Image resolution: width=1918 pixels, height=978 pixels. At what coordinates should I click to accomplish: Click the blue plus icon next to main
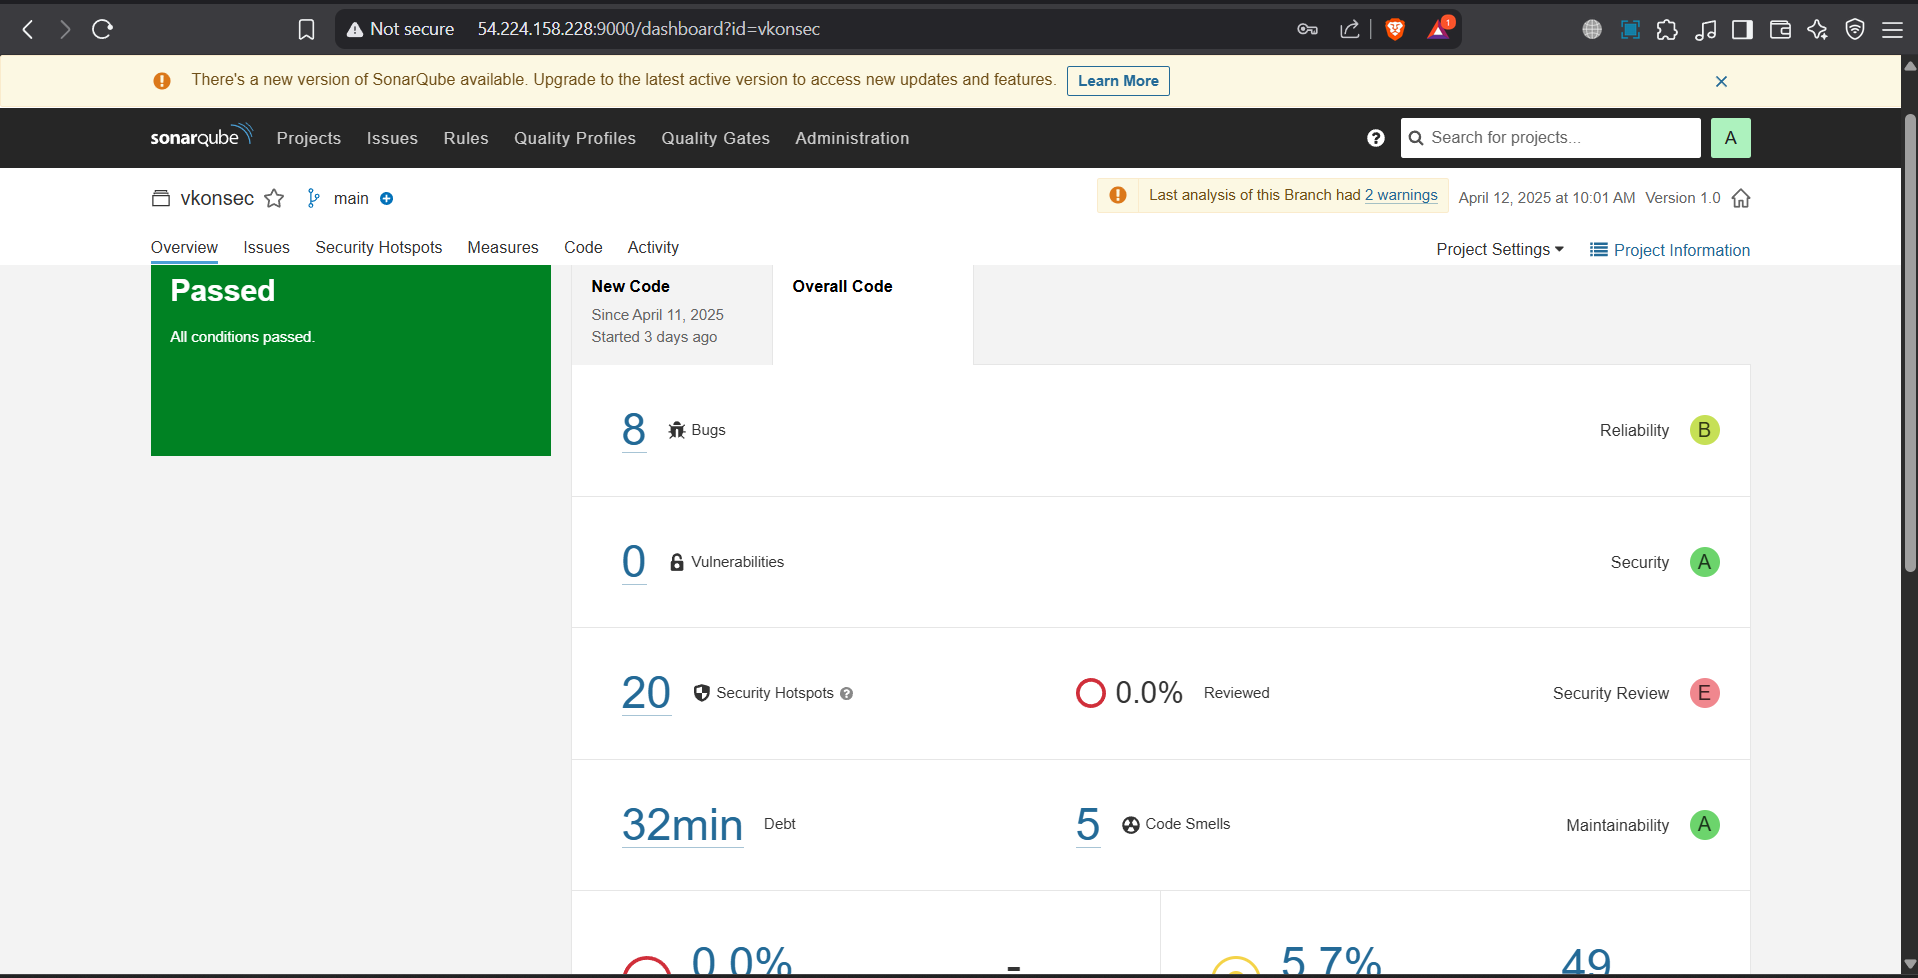tap(387, 199)
